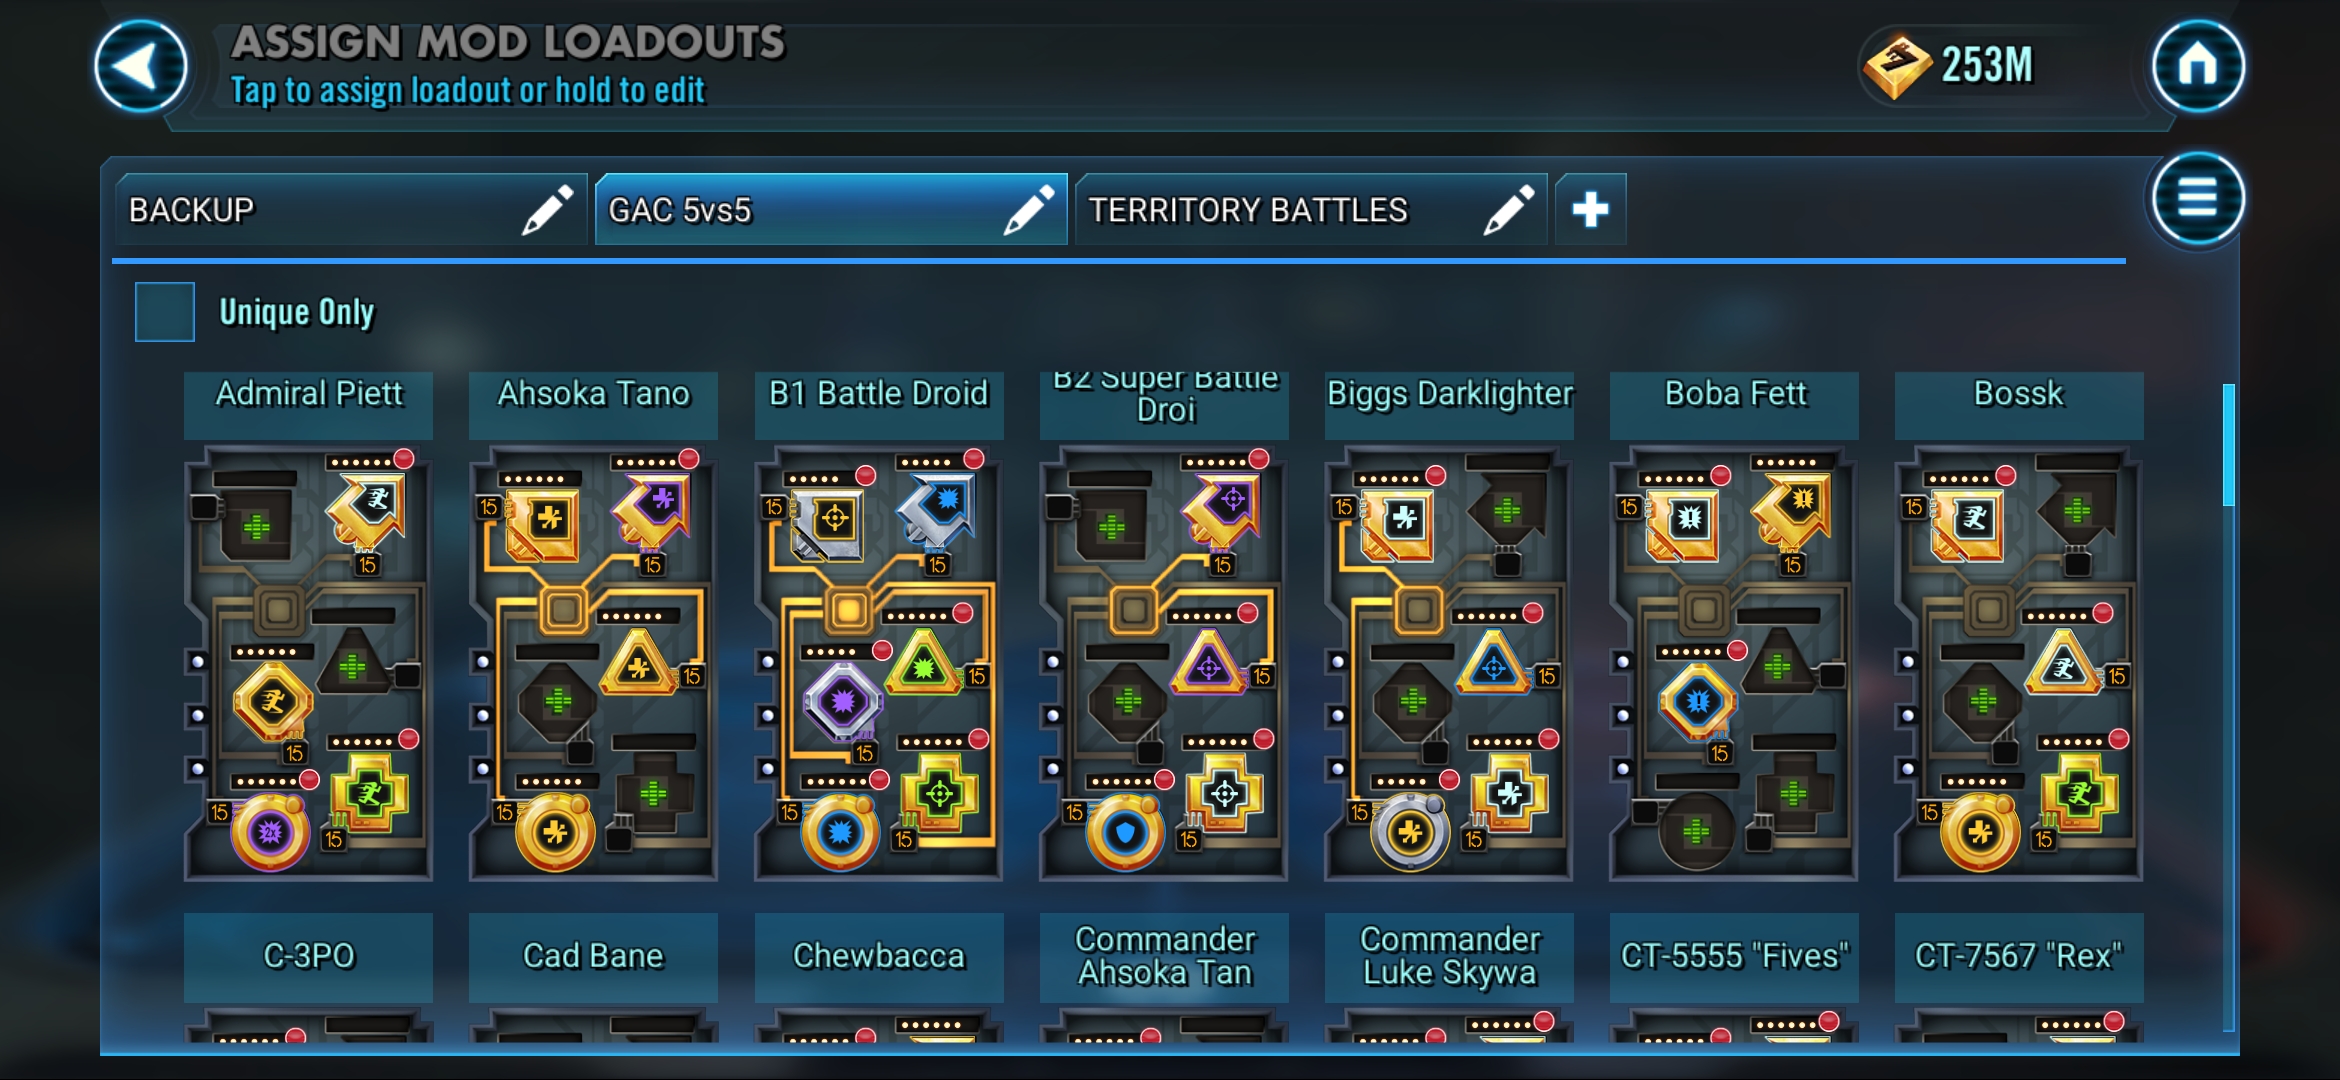Go back using the arrow icon
2340x1080 pixels.
click(141, 66)
